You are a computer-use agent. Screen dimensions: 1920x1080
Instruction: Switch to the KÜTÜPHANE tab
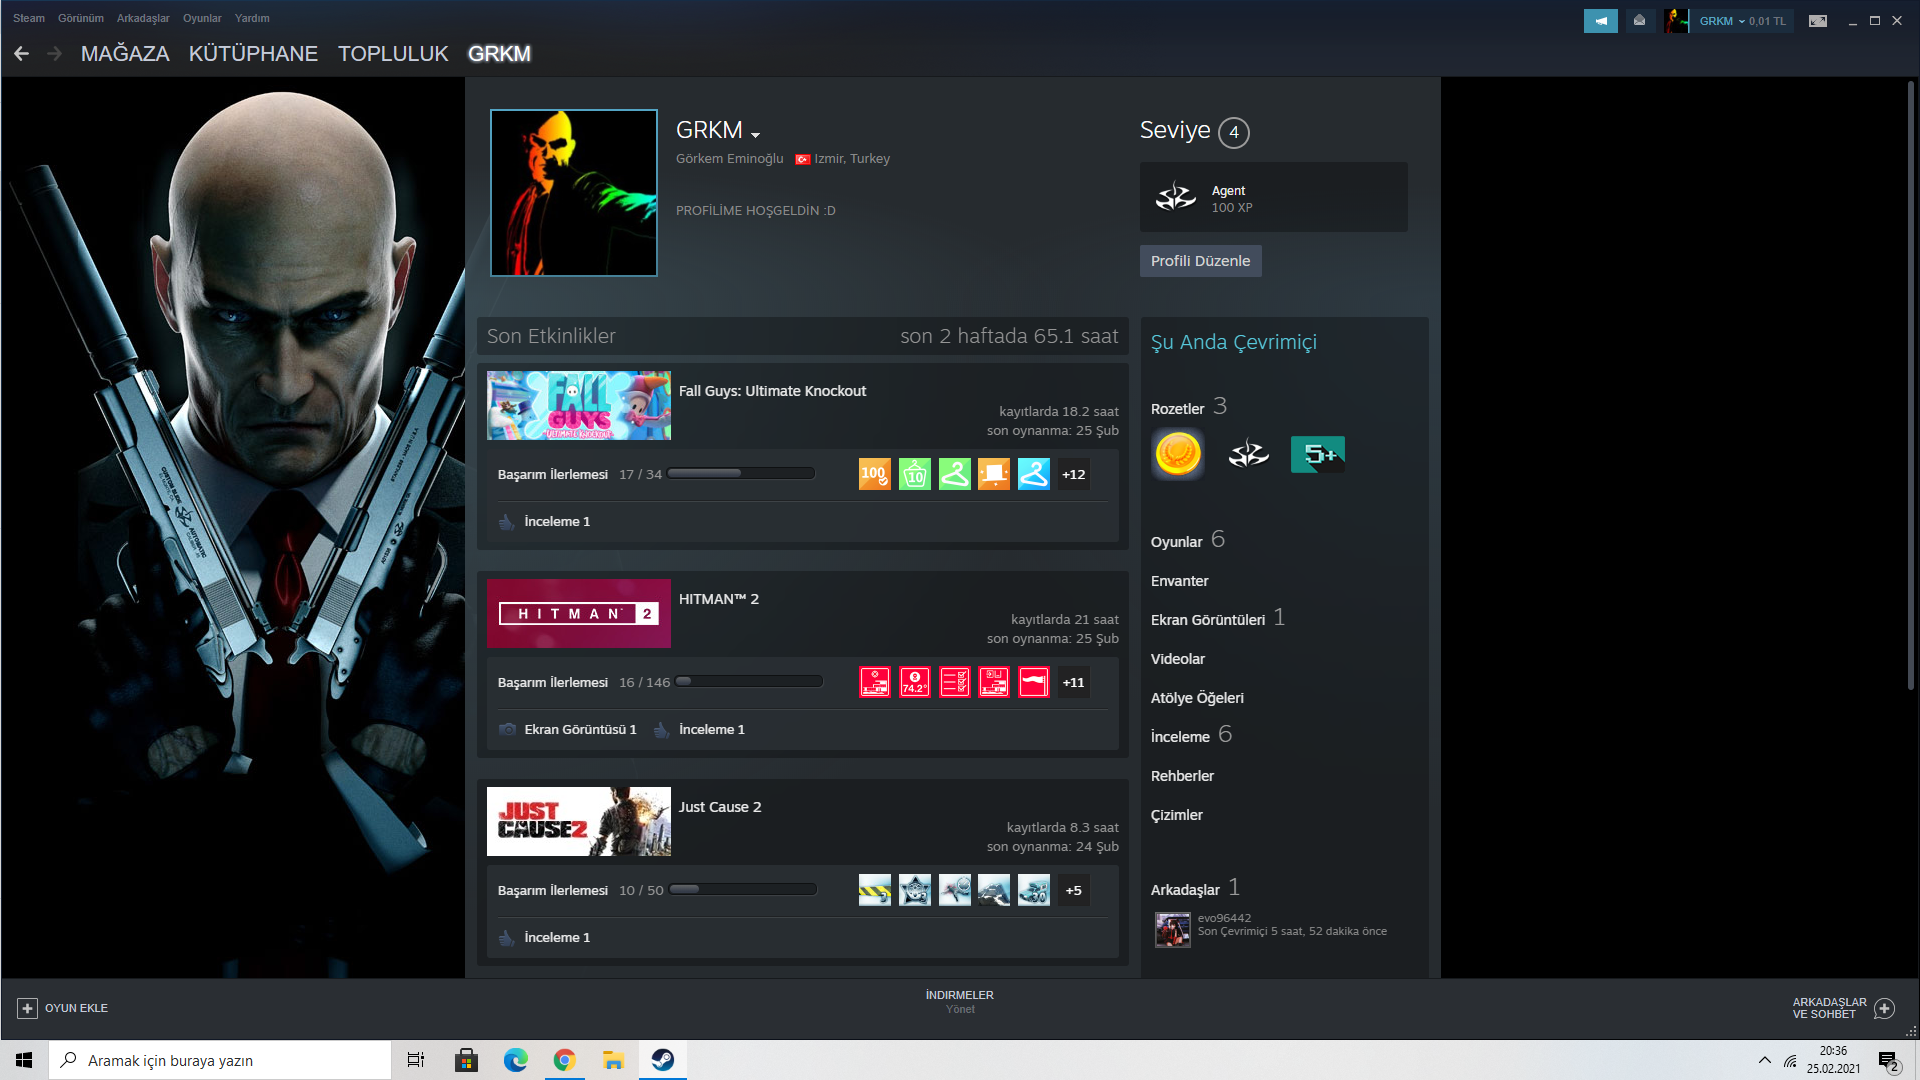pyautogui.click(x=253, y=54)
